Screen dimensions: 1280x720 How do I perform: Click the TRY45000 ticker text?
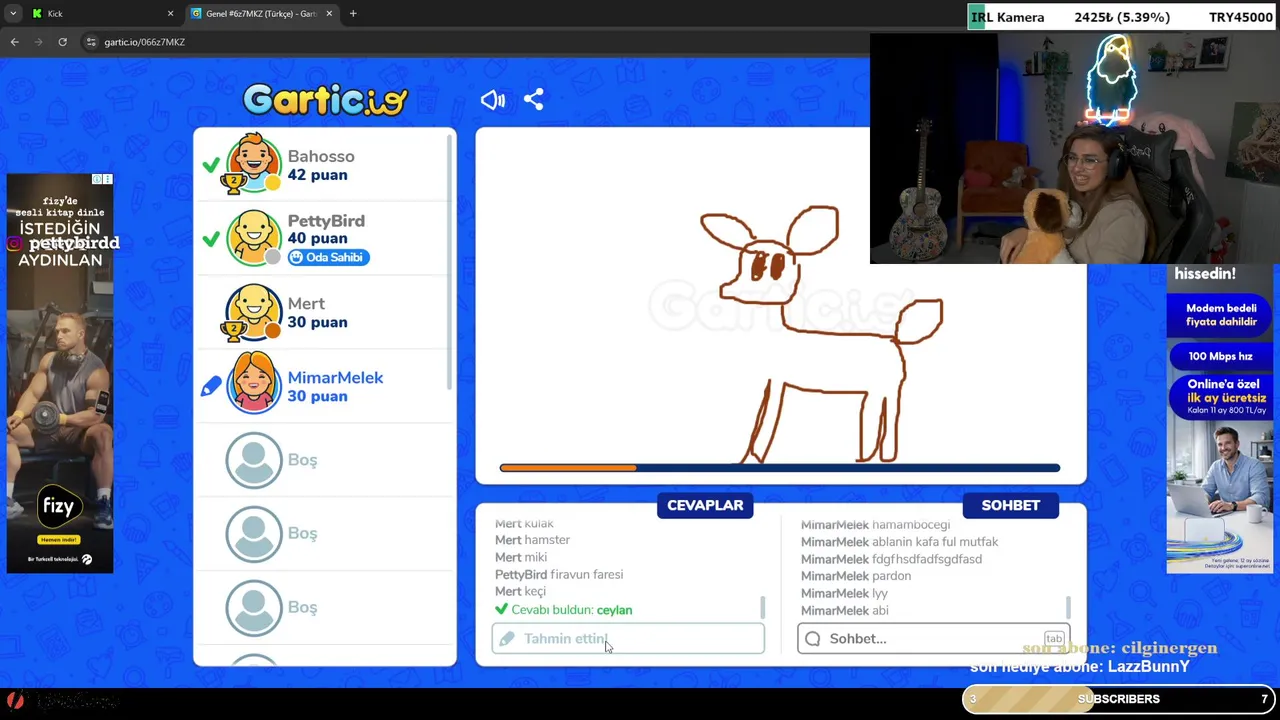click(x=1240, y=17)
